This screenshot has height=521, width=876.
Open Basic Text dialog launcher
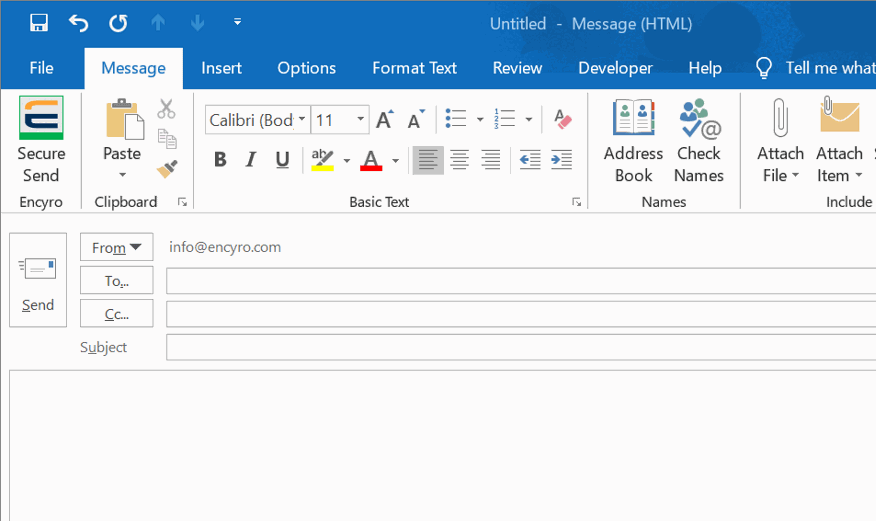click(x=577, y=202)
